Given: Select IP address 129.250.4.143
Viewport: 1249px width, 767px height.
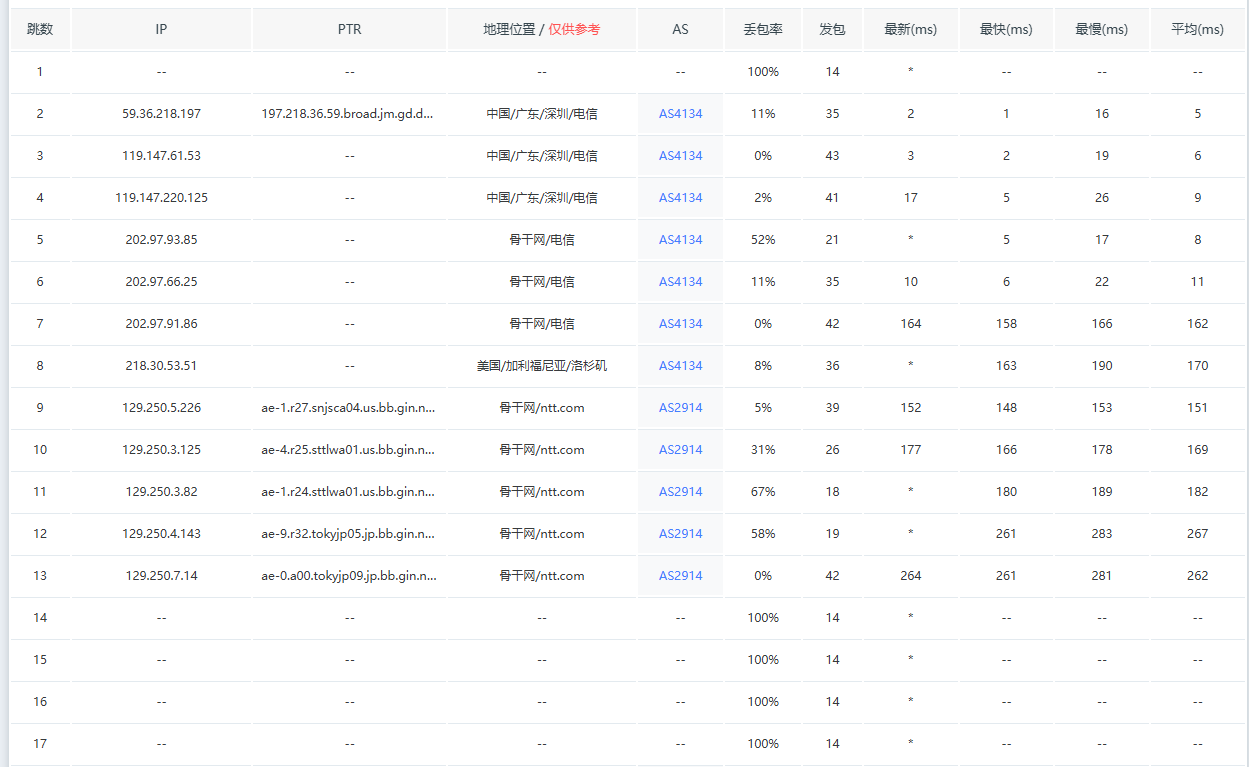Looking at the screenshot, I should (161, 534).
